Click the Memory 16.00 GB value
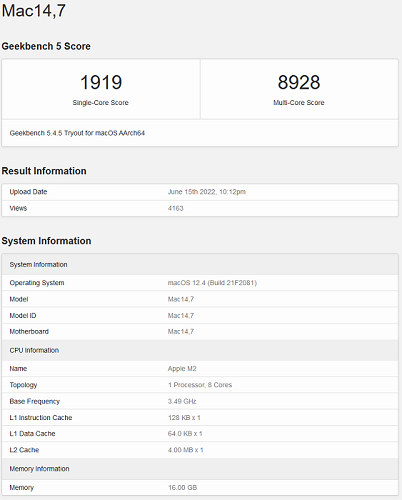This screenshot has height=500, width=402. pos(182,487)
